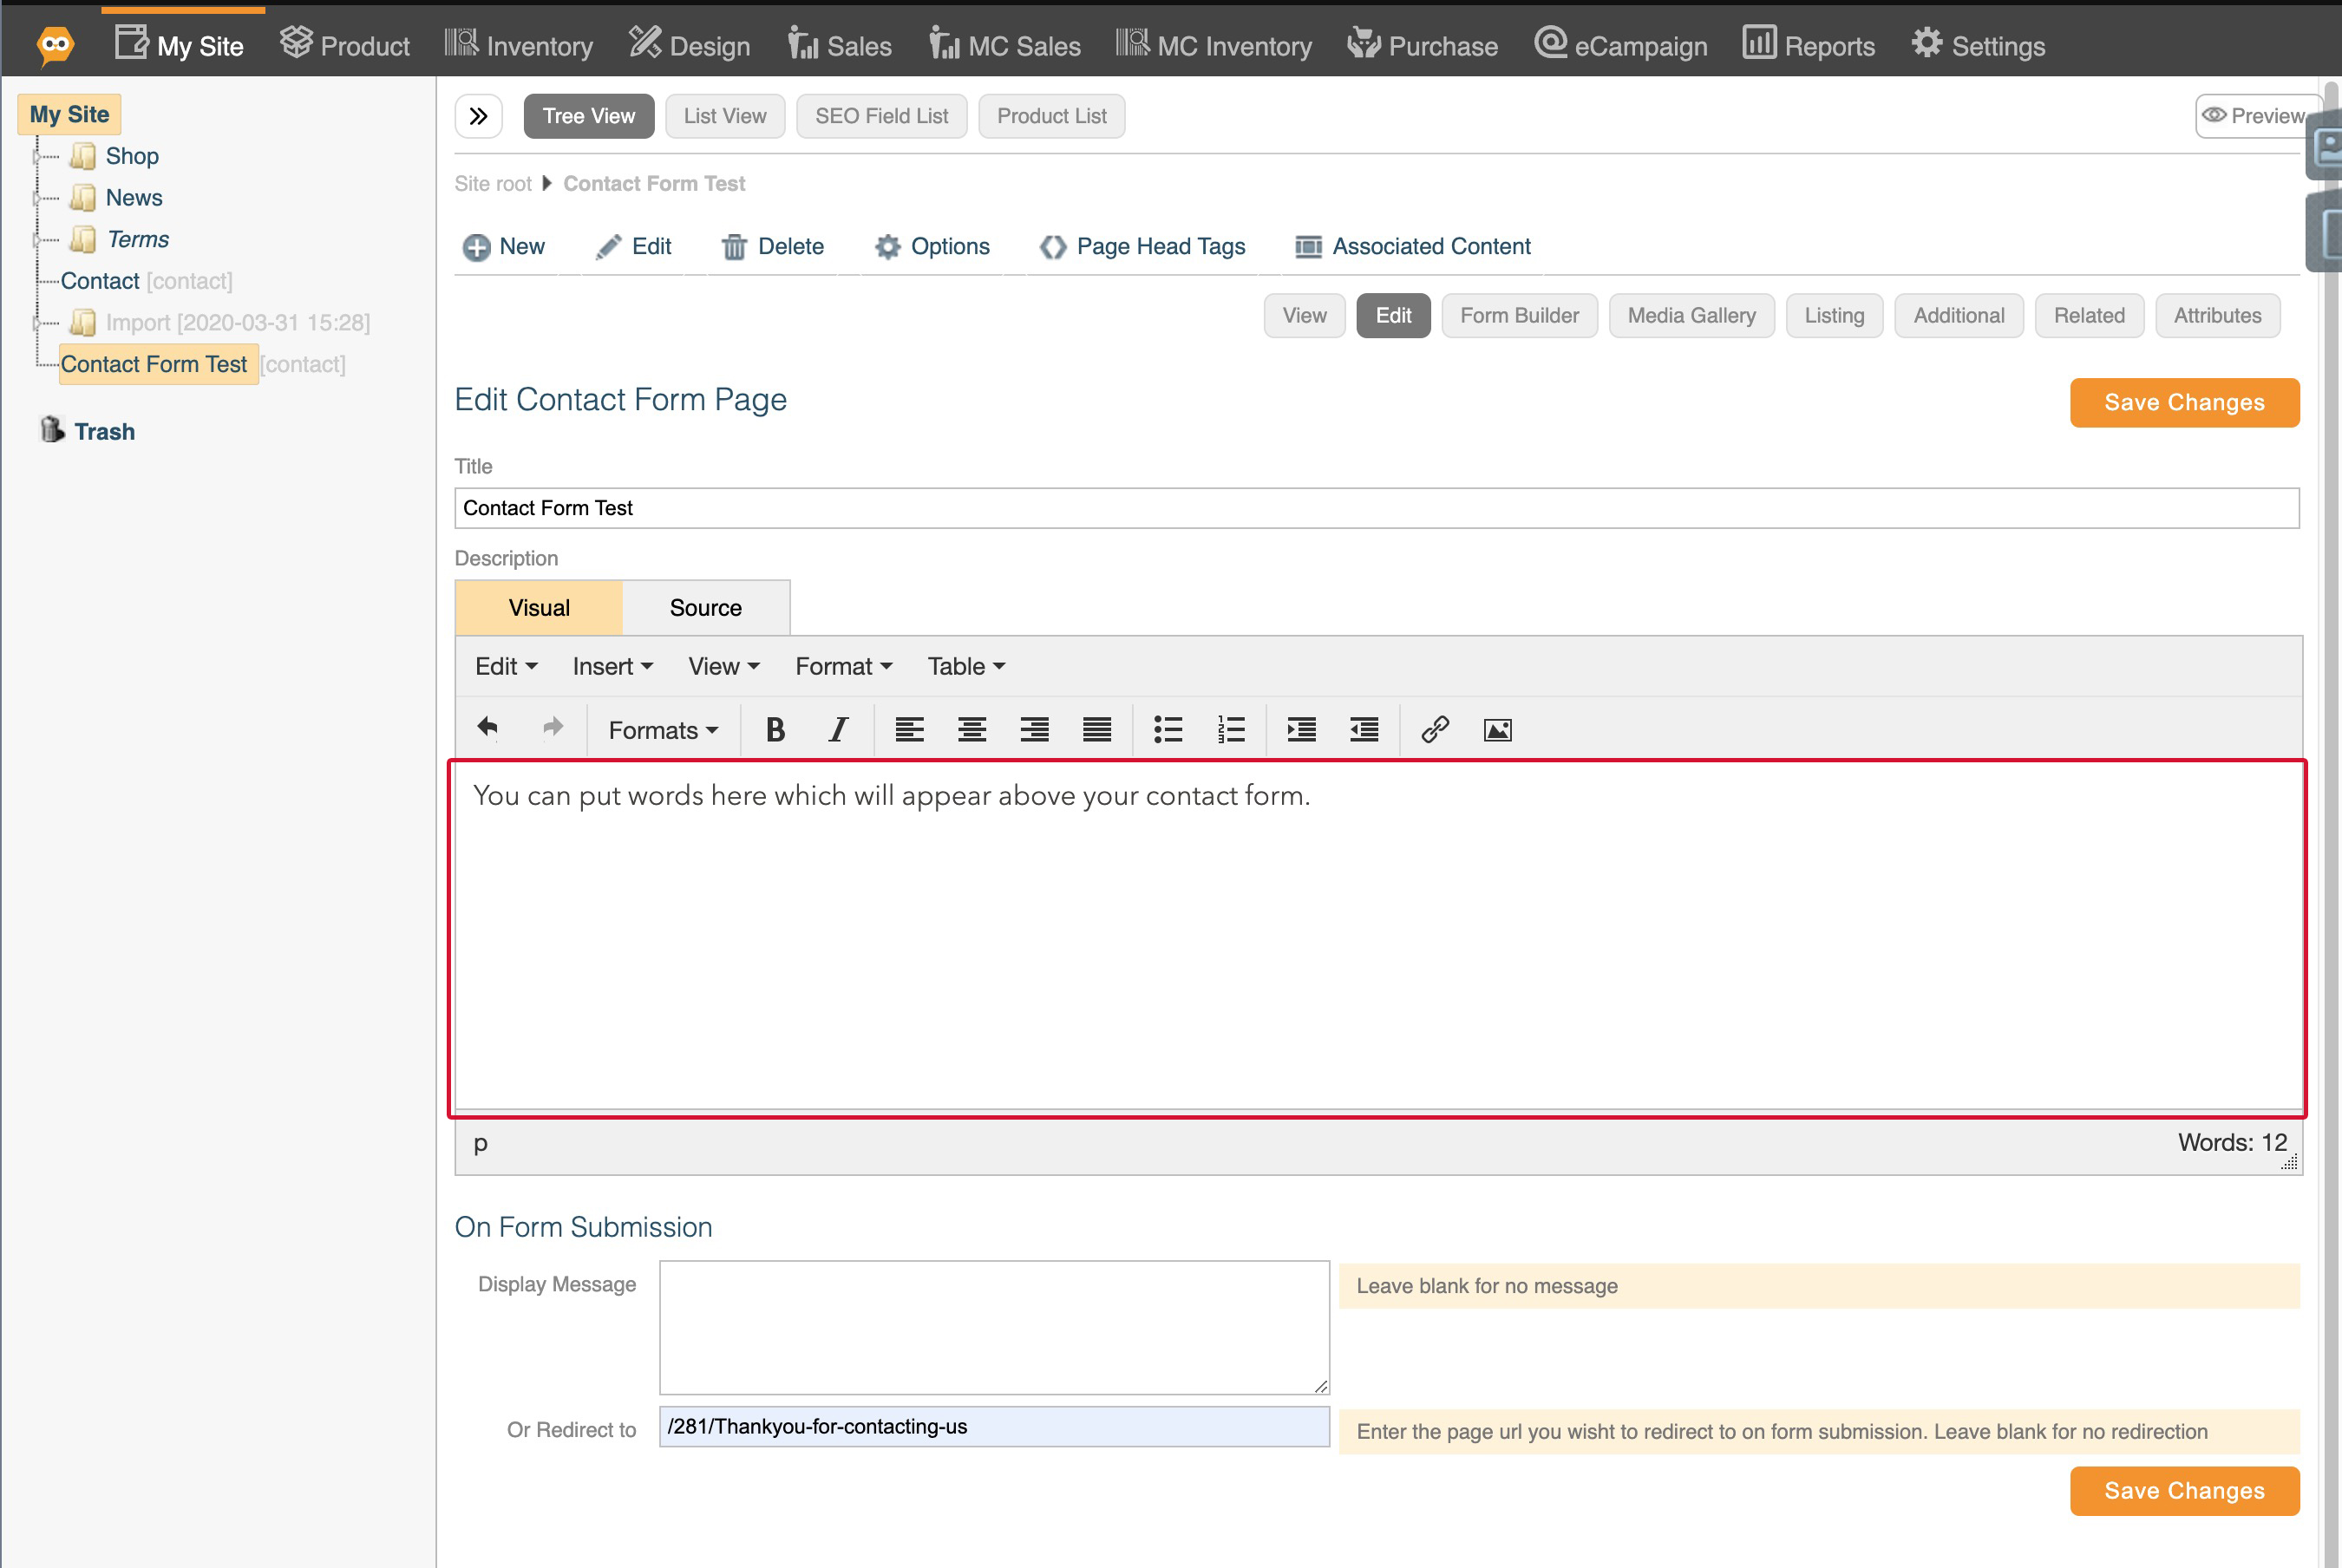Viewport: 2342px width, 1568px height.
Task: Open the Form Builder tab
Action: tap(1518, 315)
